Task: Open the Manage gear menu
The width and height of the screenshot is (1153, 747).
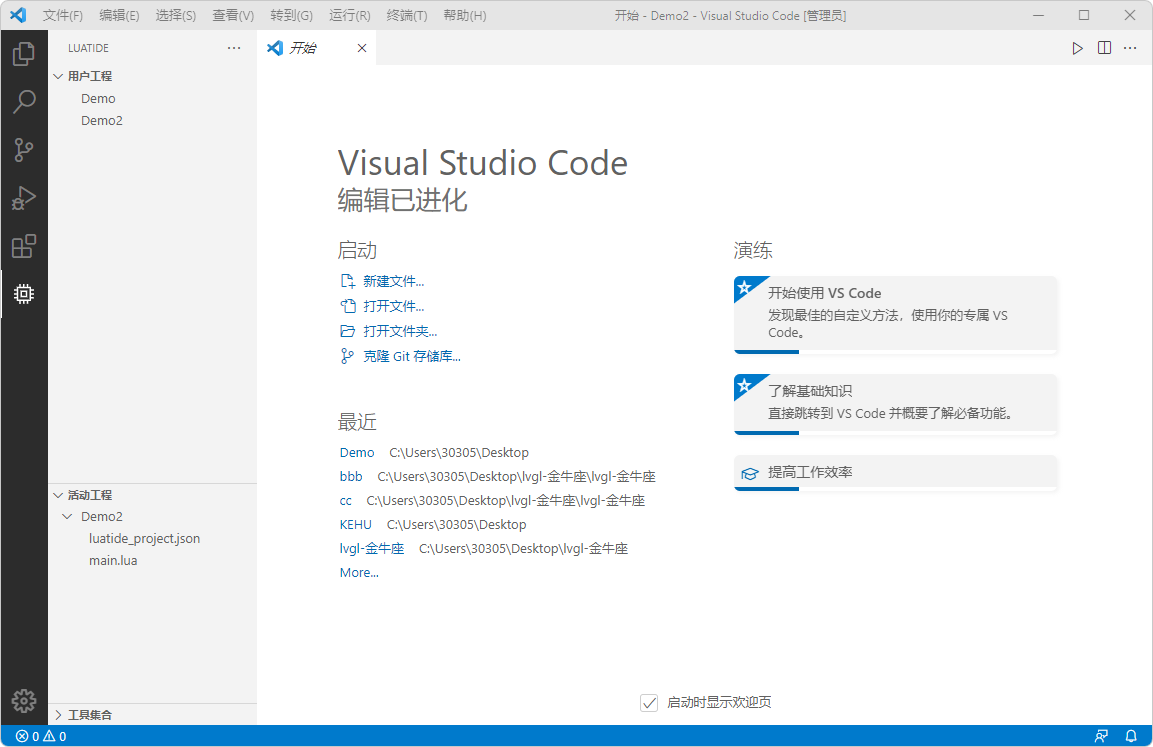Action: click(24, 701)
